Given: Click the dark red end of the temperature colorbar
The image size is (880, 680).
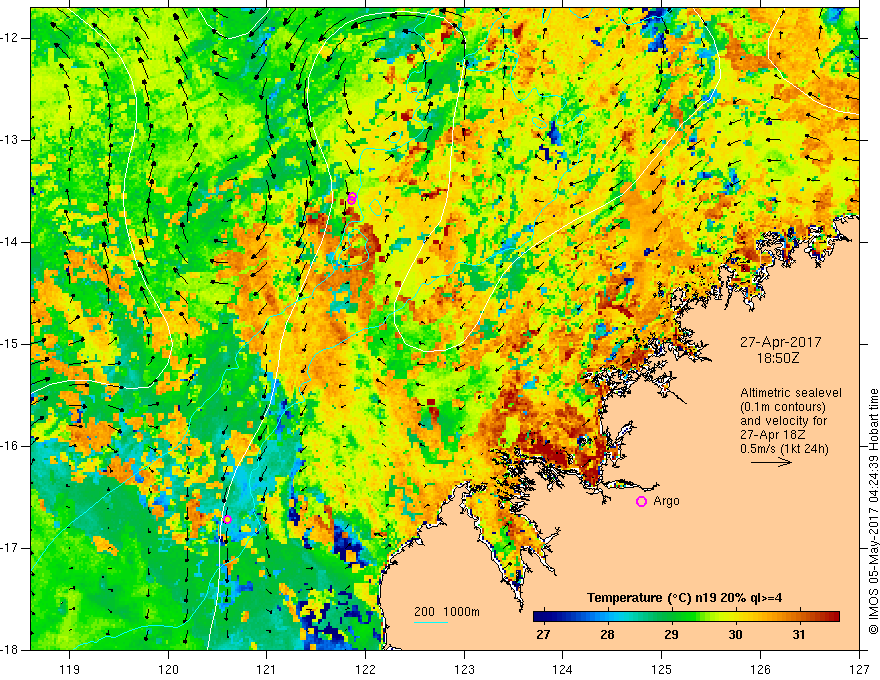Looking at the screenshot, I should tap(833, 617).
